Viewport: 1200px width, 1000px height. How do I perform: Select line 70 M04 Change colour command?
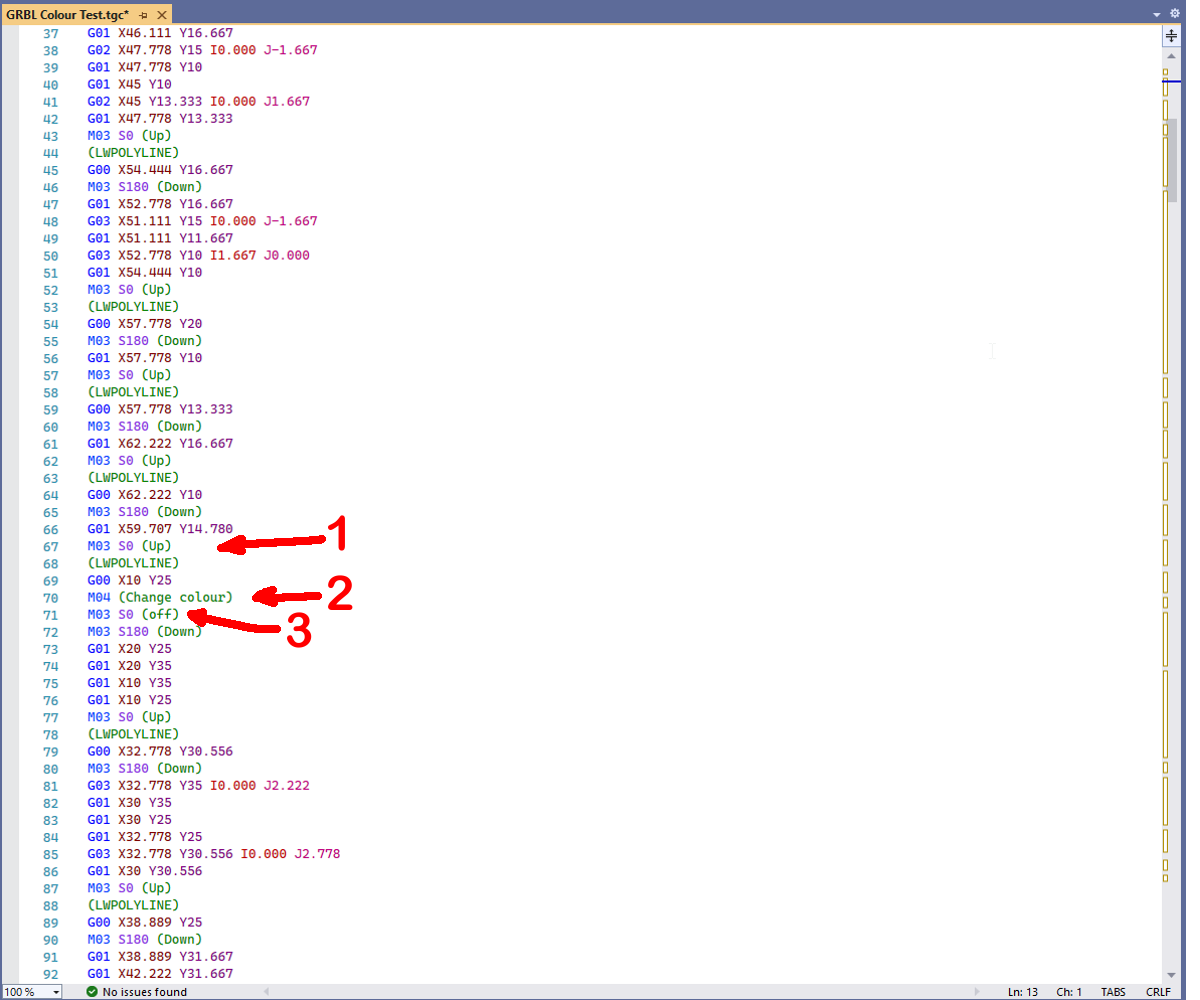coord(160,597)
